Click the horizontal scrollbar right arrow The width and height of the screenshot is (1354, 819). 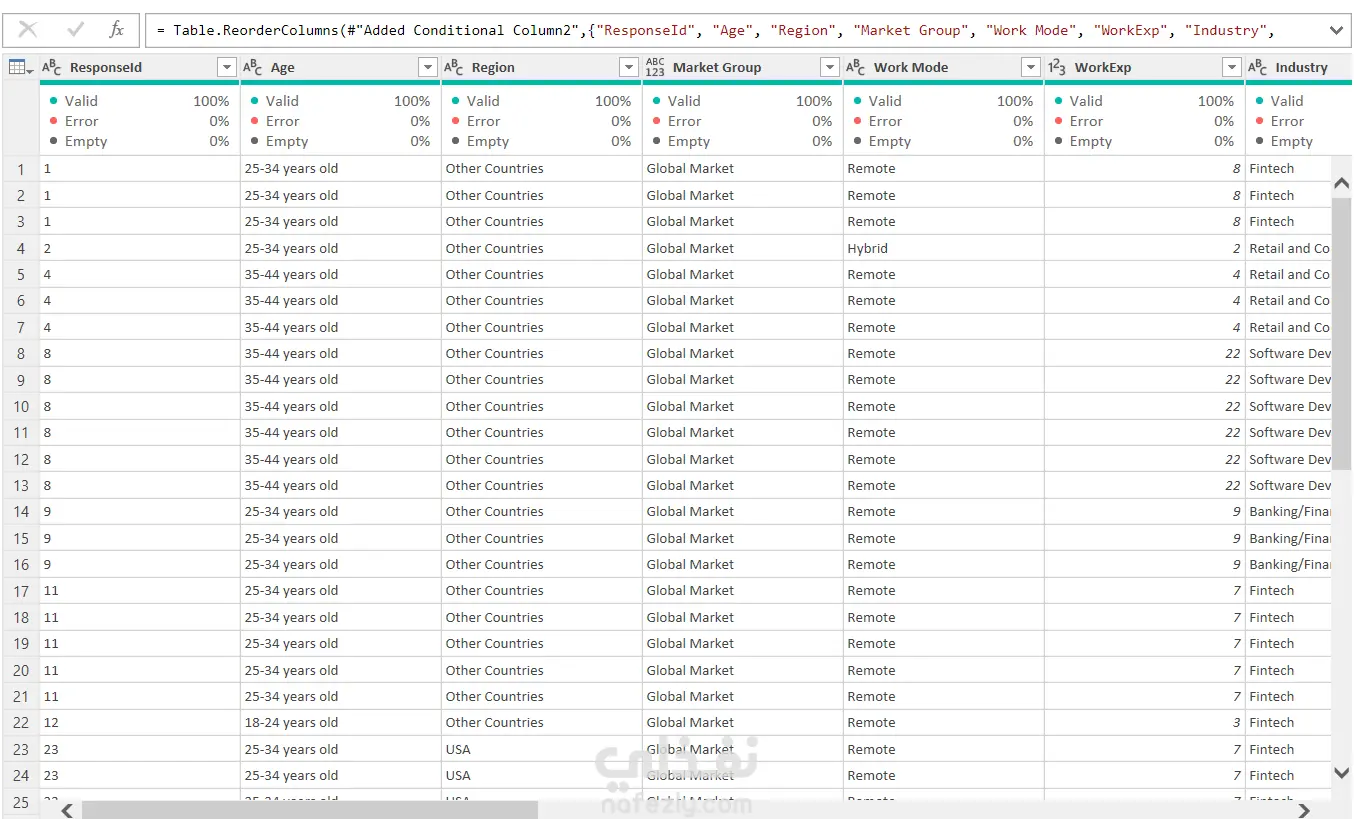click(x=1303, y=810)
